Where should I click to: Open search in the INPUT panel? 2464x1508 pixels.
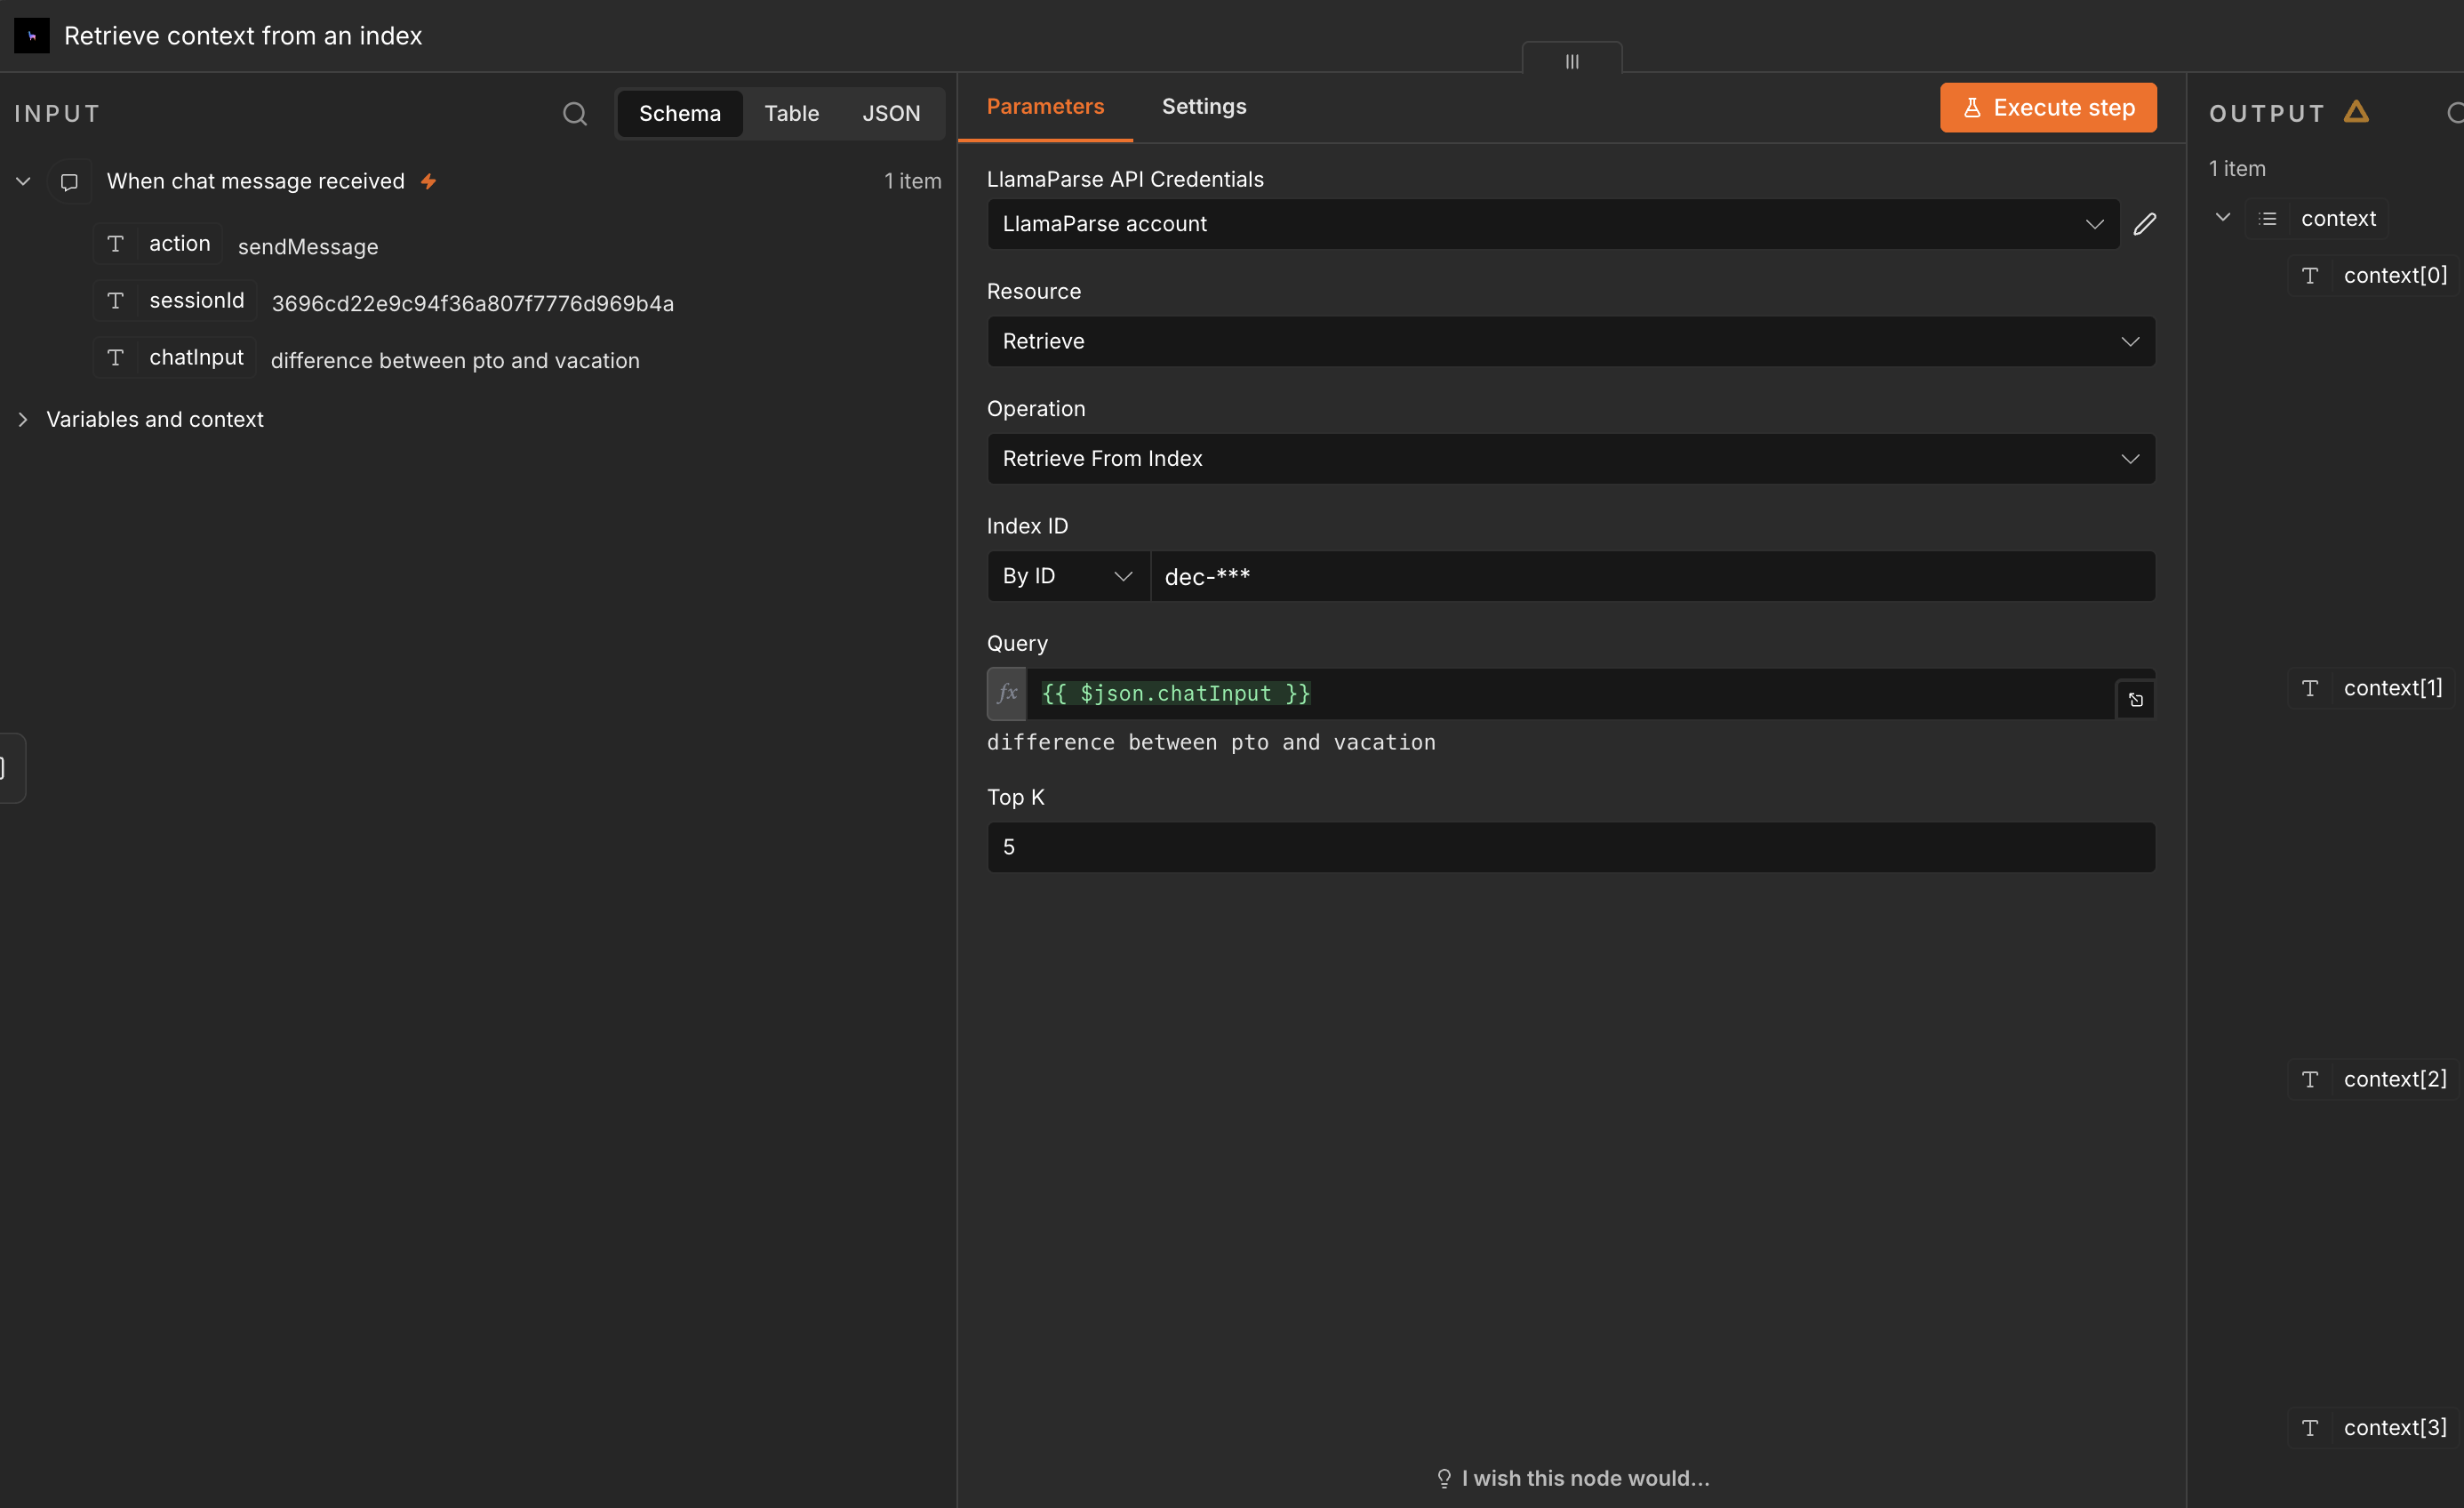pos(575,114)
